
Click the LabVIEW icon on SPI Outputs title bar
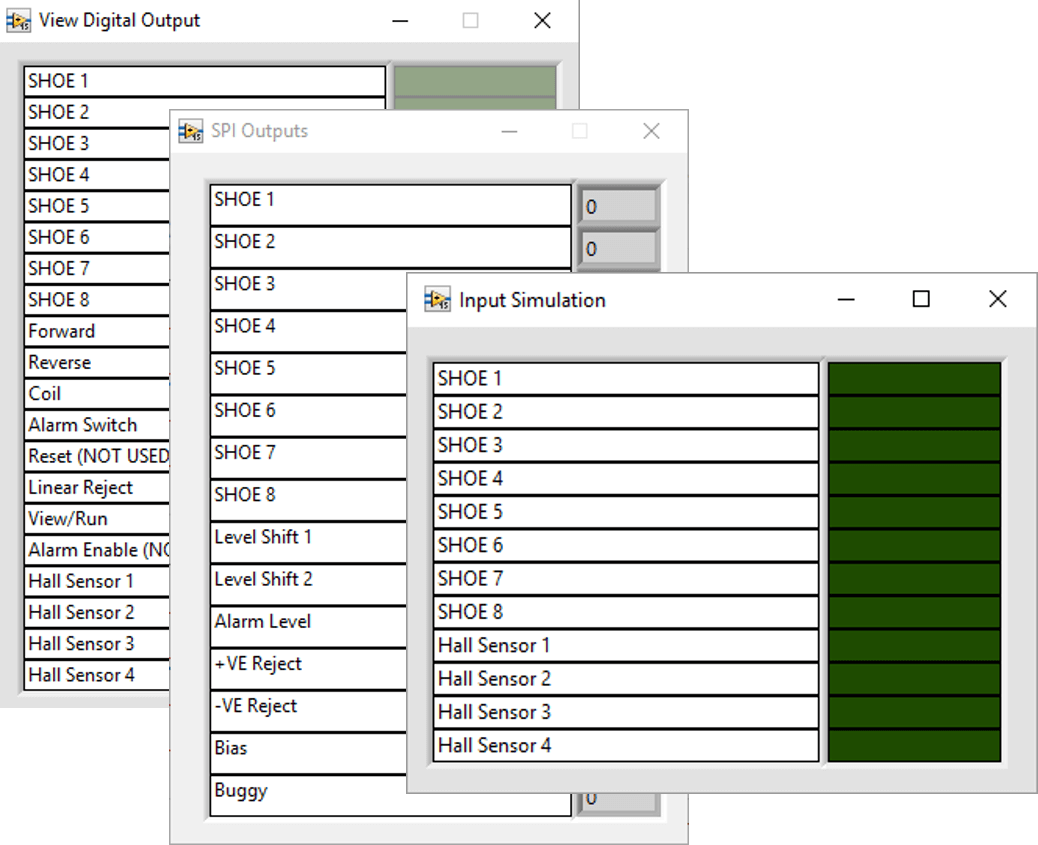190,131
